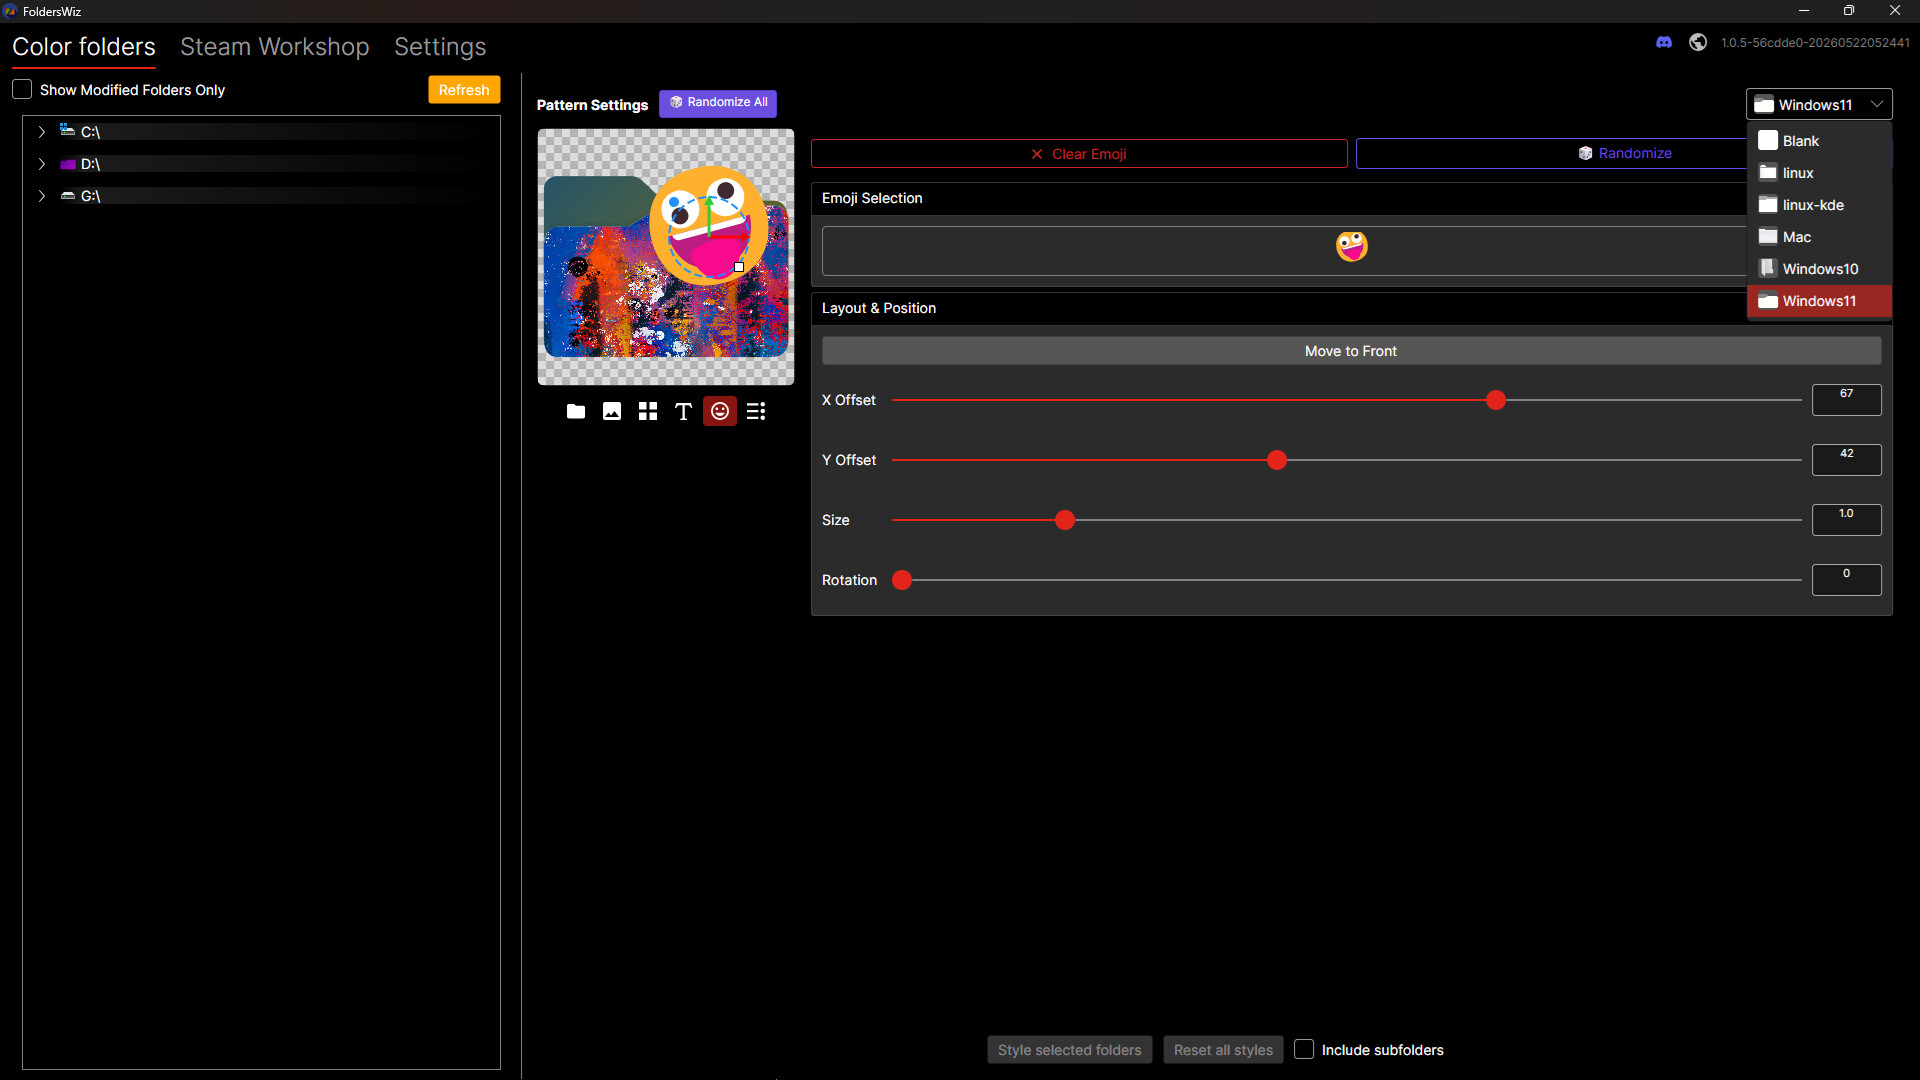Click Style selected folders button
This screenshot has height=1080, width=1920.
pyautogui.click(x=1069, y=1049)
